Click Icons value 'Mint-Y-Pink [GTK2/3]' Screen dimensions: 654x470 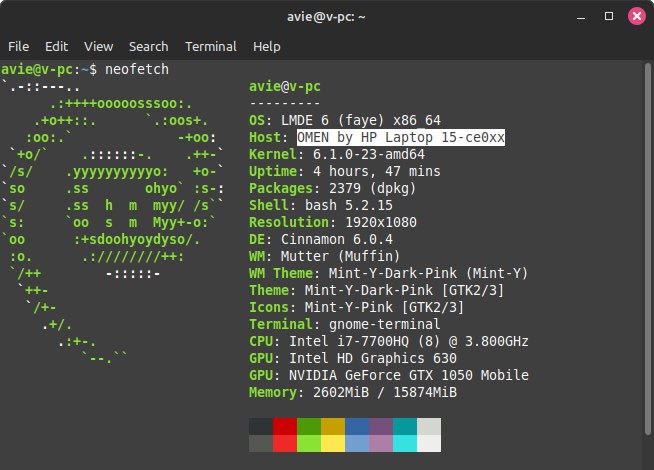384,307
